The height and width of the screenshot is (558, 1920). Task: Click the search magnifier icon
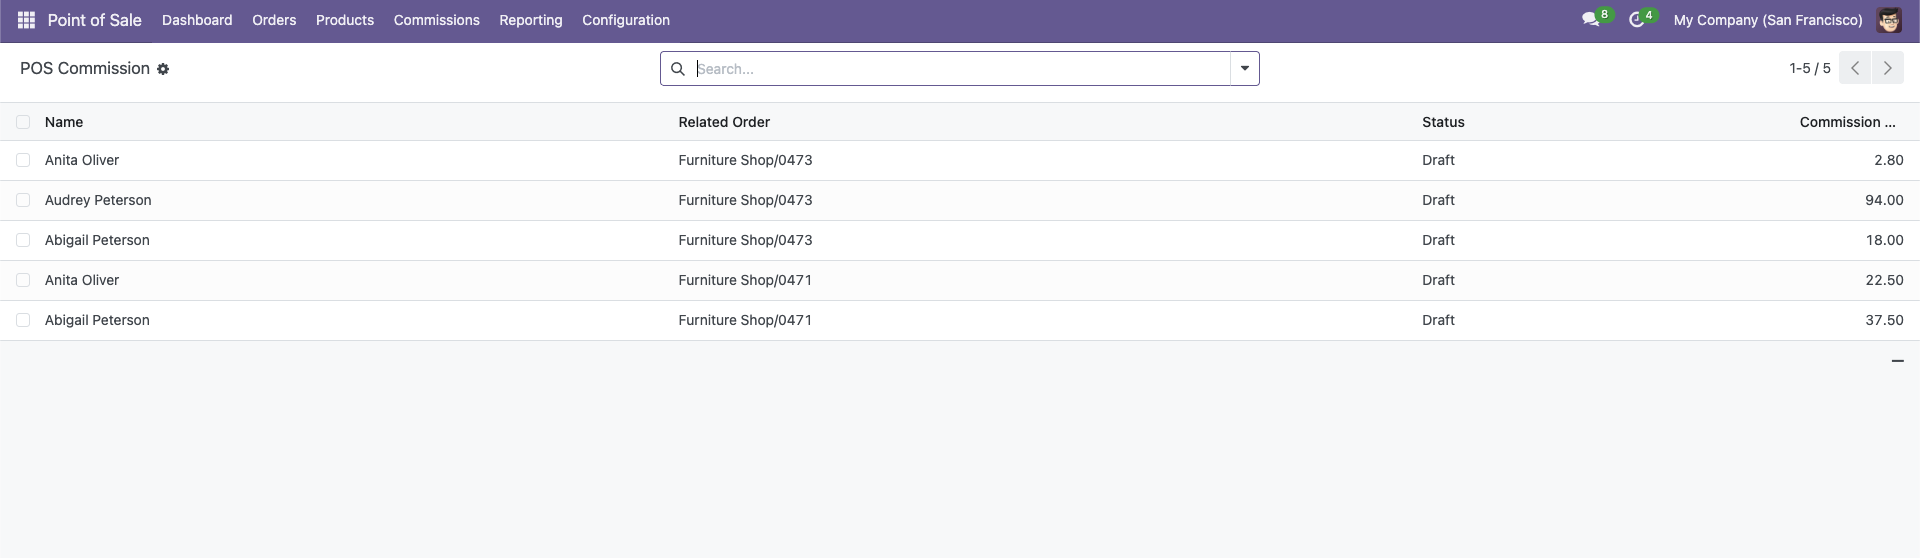677,69
